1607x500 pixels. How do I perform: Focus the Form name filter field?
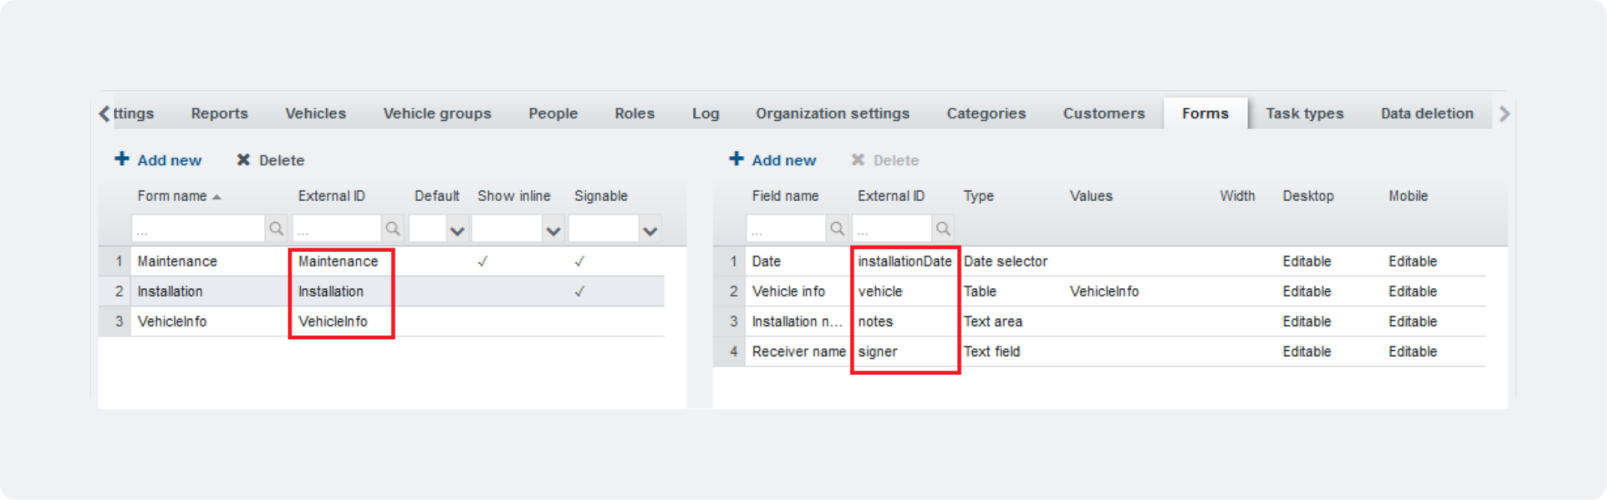[198, 229]
